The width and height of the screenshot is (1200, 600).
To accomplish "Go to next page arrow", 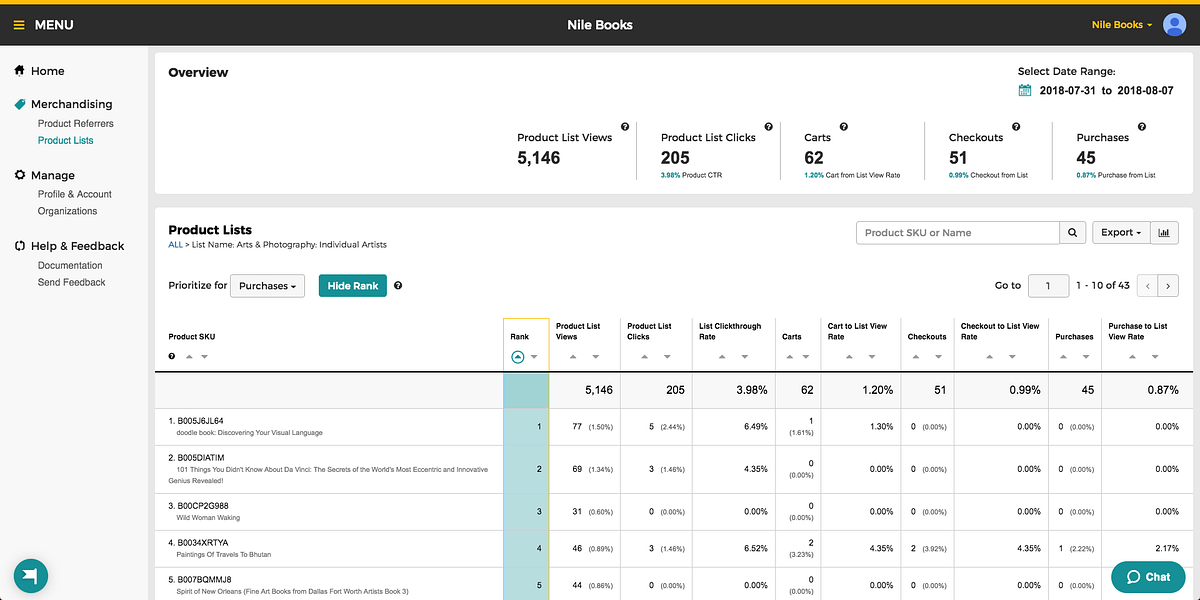I will 1172,286.
